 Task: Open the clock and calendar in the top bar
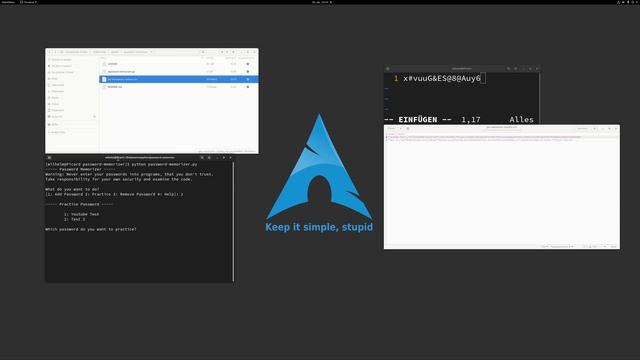[x=322, y=2]
